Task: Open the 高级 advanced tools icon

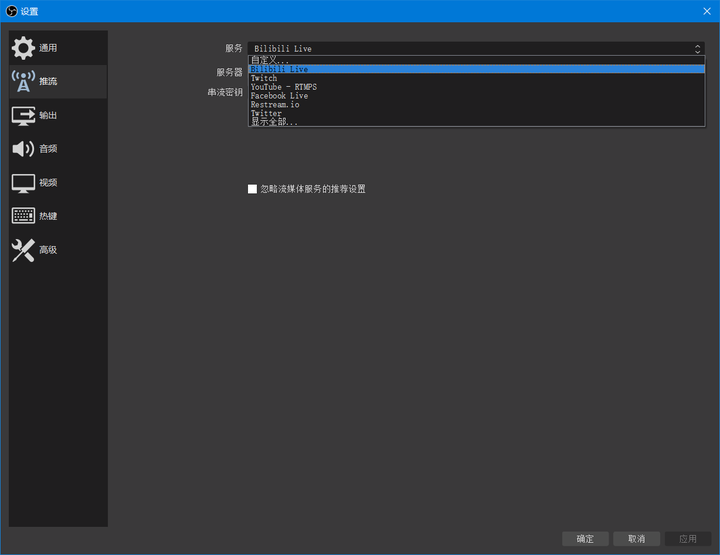Action: [x=23, y=250]
